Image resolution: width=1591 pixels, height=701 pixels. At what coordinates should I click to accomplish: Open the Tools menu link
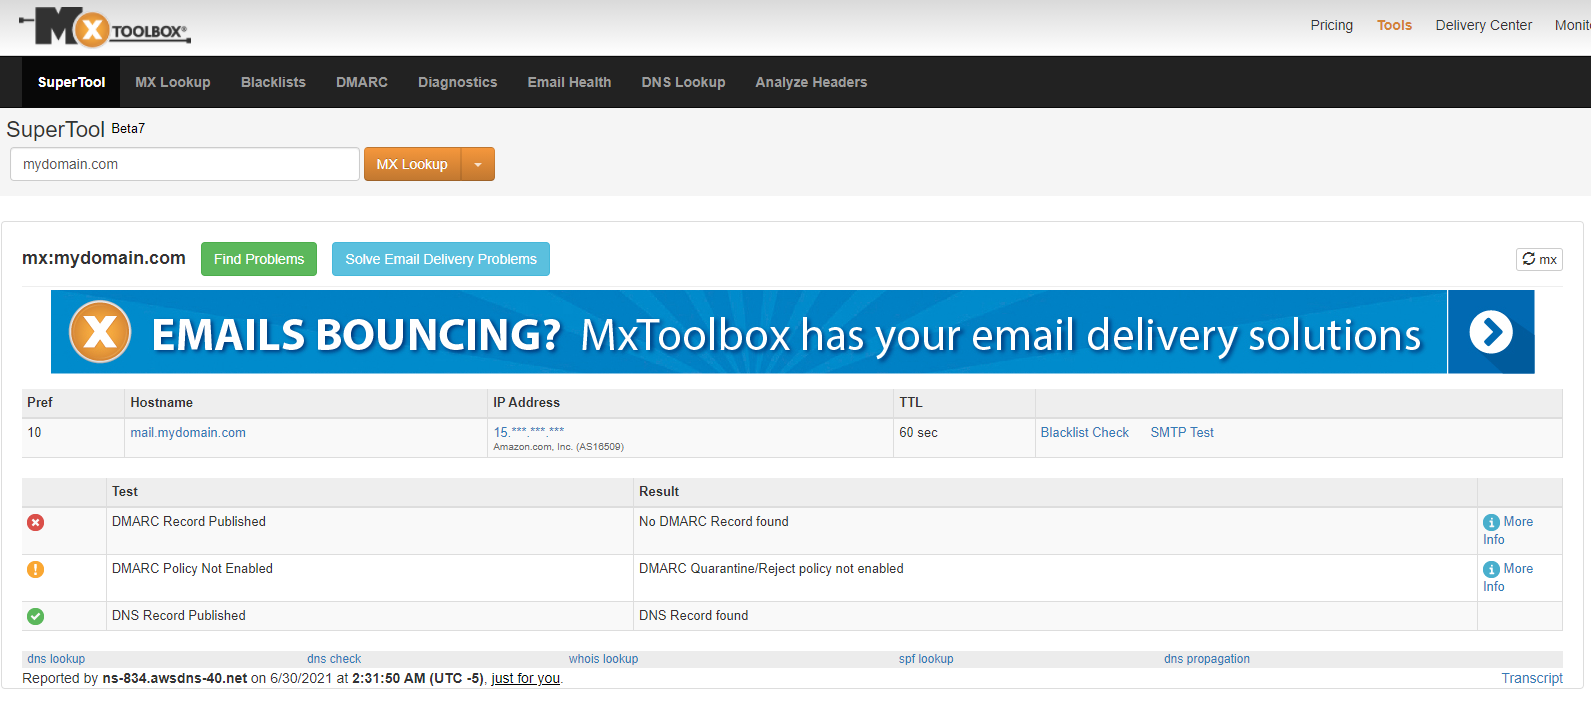[x=1394, y=25]
